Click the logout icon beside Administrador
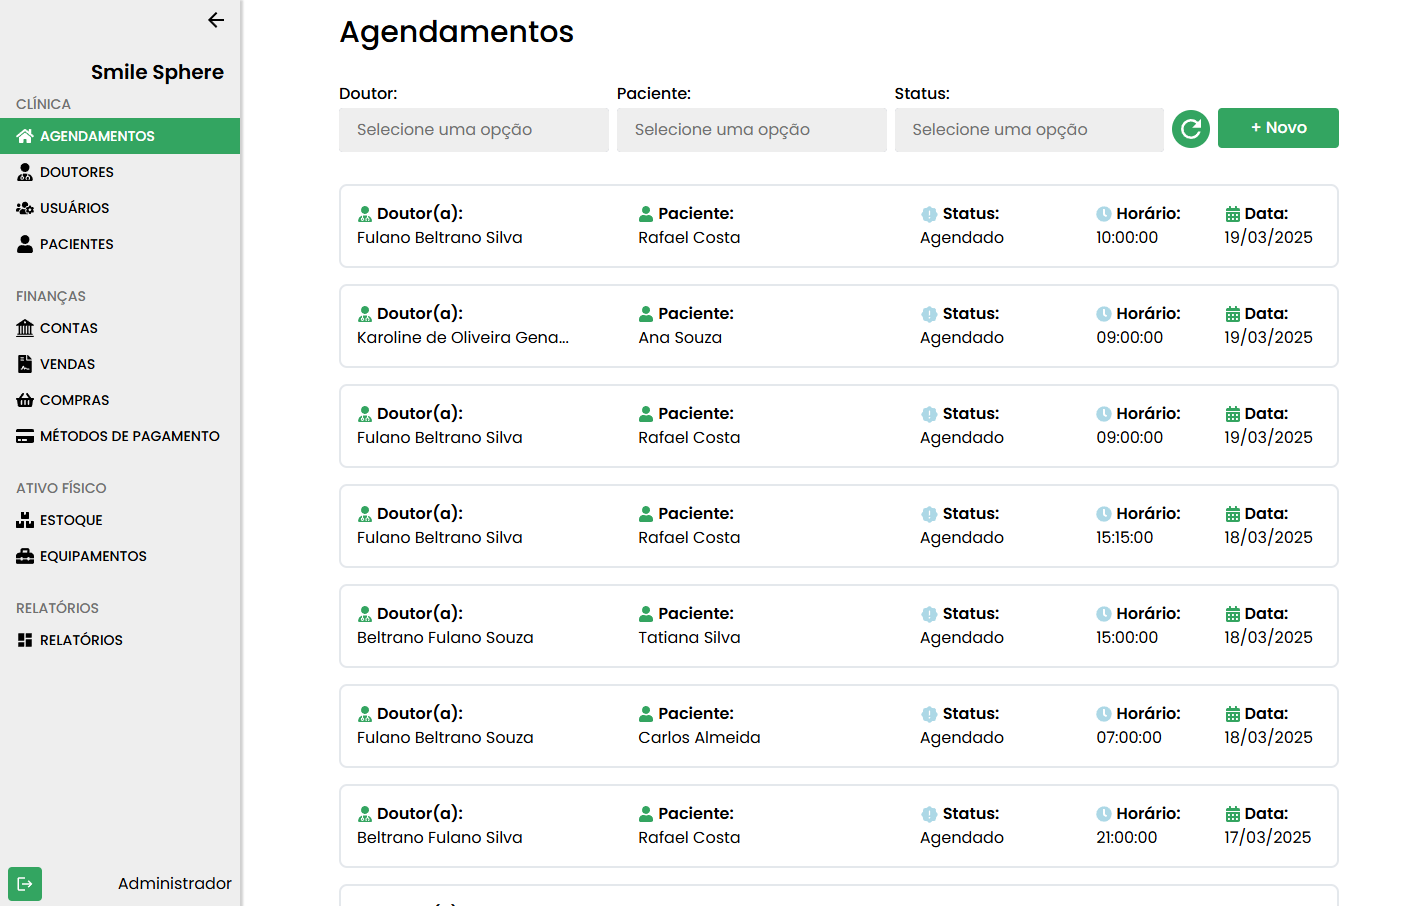 tap(25, 884)
